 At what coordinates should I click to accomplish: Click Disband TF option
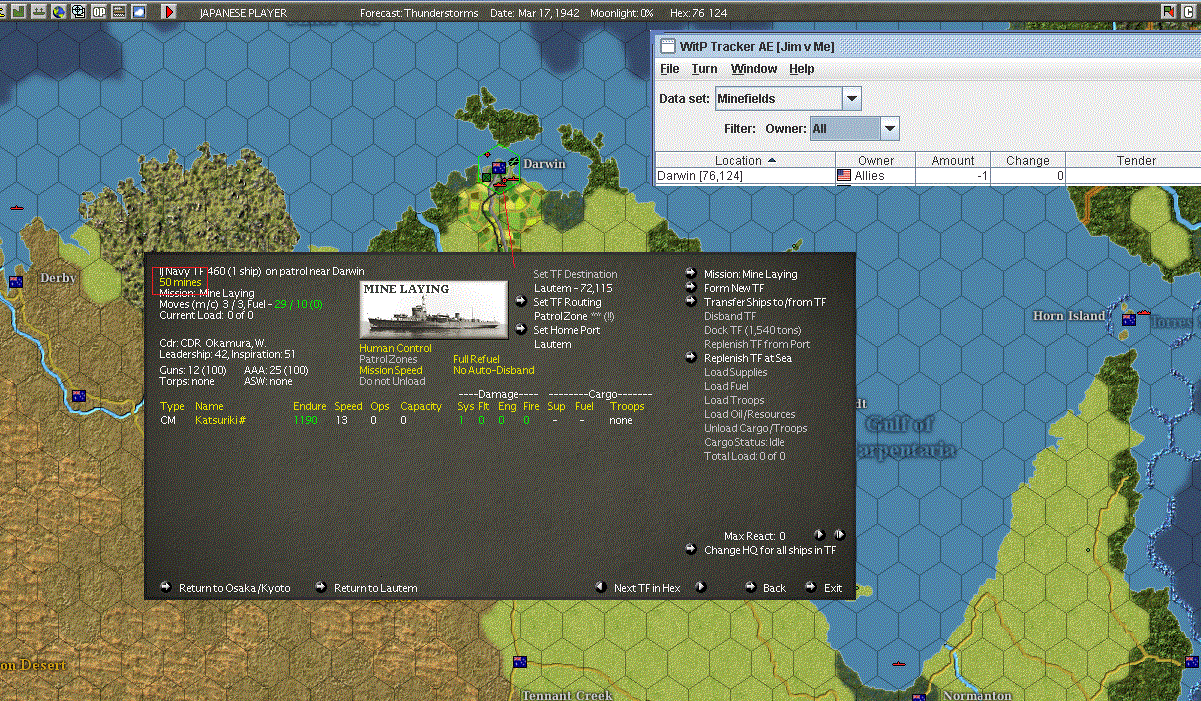pyautogui.click(x=730, y=316)
